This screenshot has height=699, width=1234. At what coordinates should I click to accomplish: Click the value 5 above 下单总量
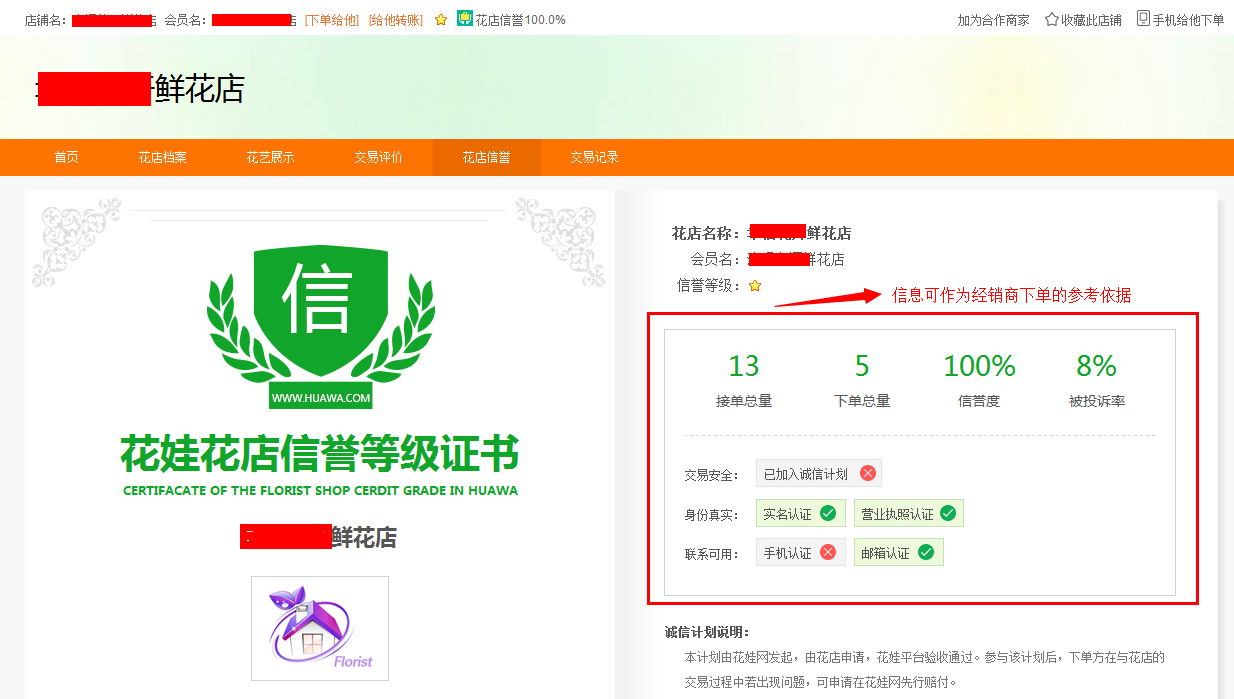click(x=862, y=366)
